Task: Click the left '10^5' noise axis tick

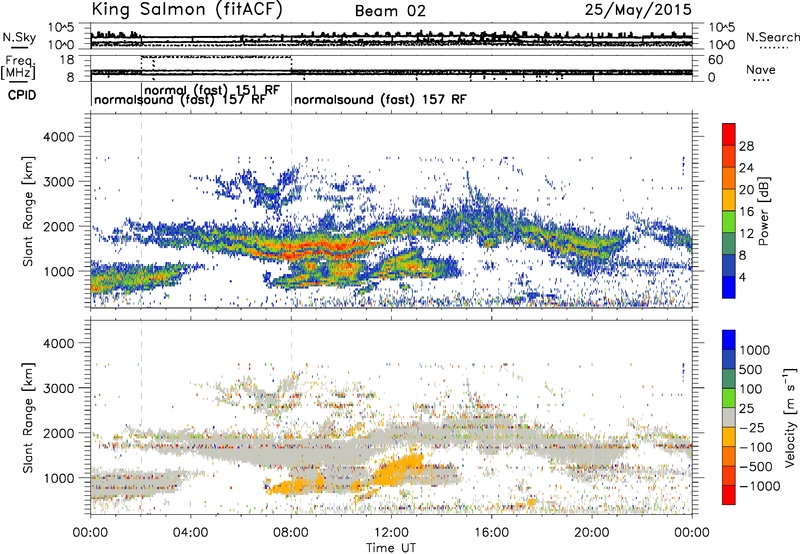Action: tap(61, 28)
